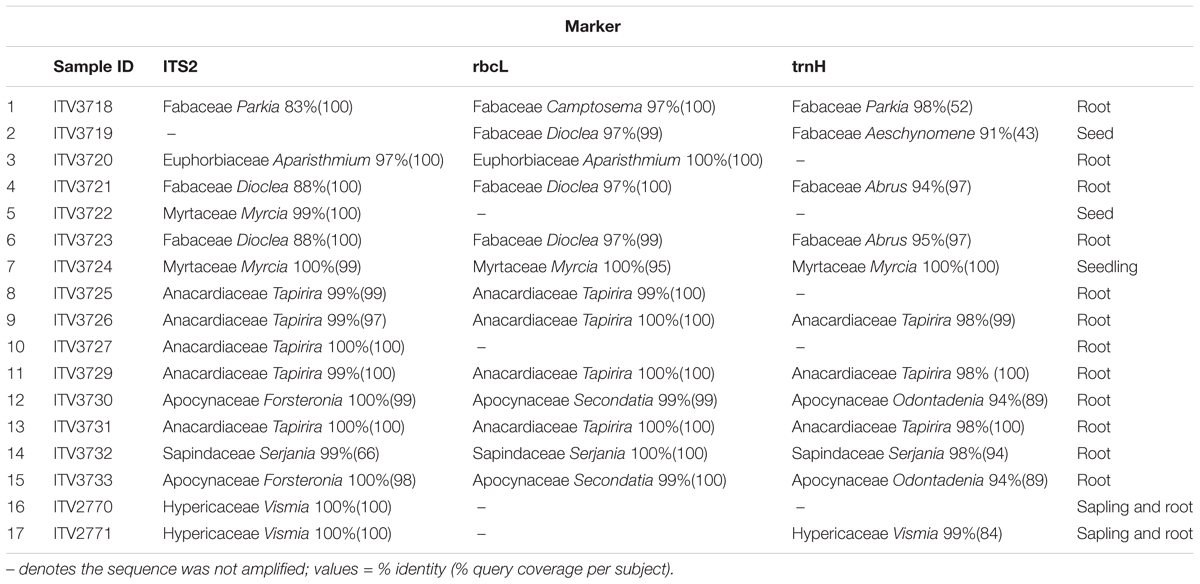Click sample ID ITV3722
Viewport: 1200px width, 584px height.
pyautogui.click(x=84, y=213)
